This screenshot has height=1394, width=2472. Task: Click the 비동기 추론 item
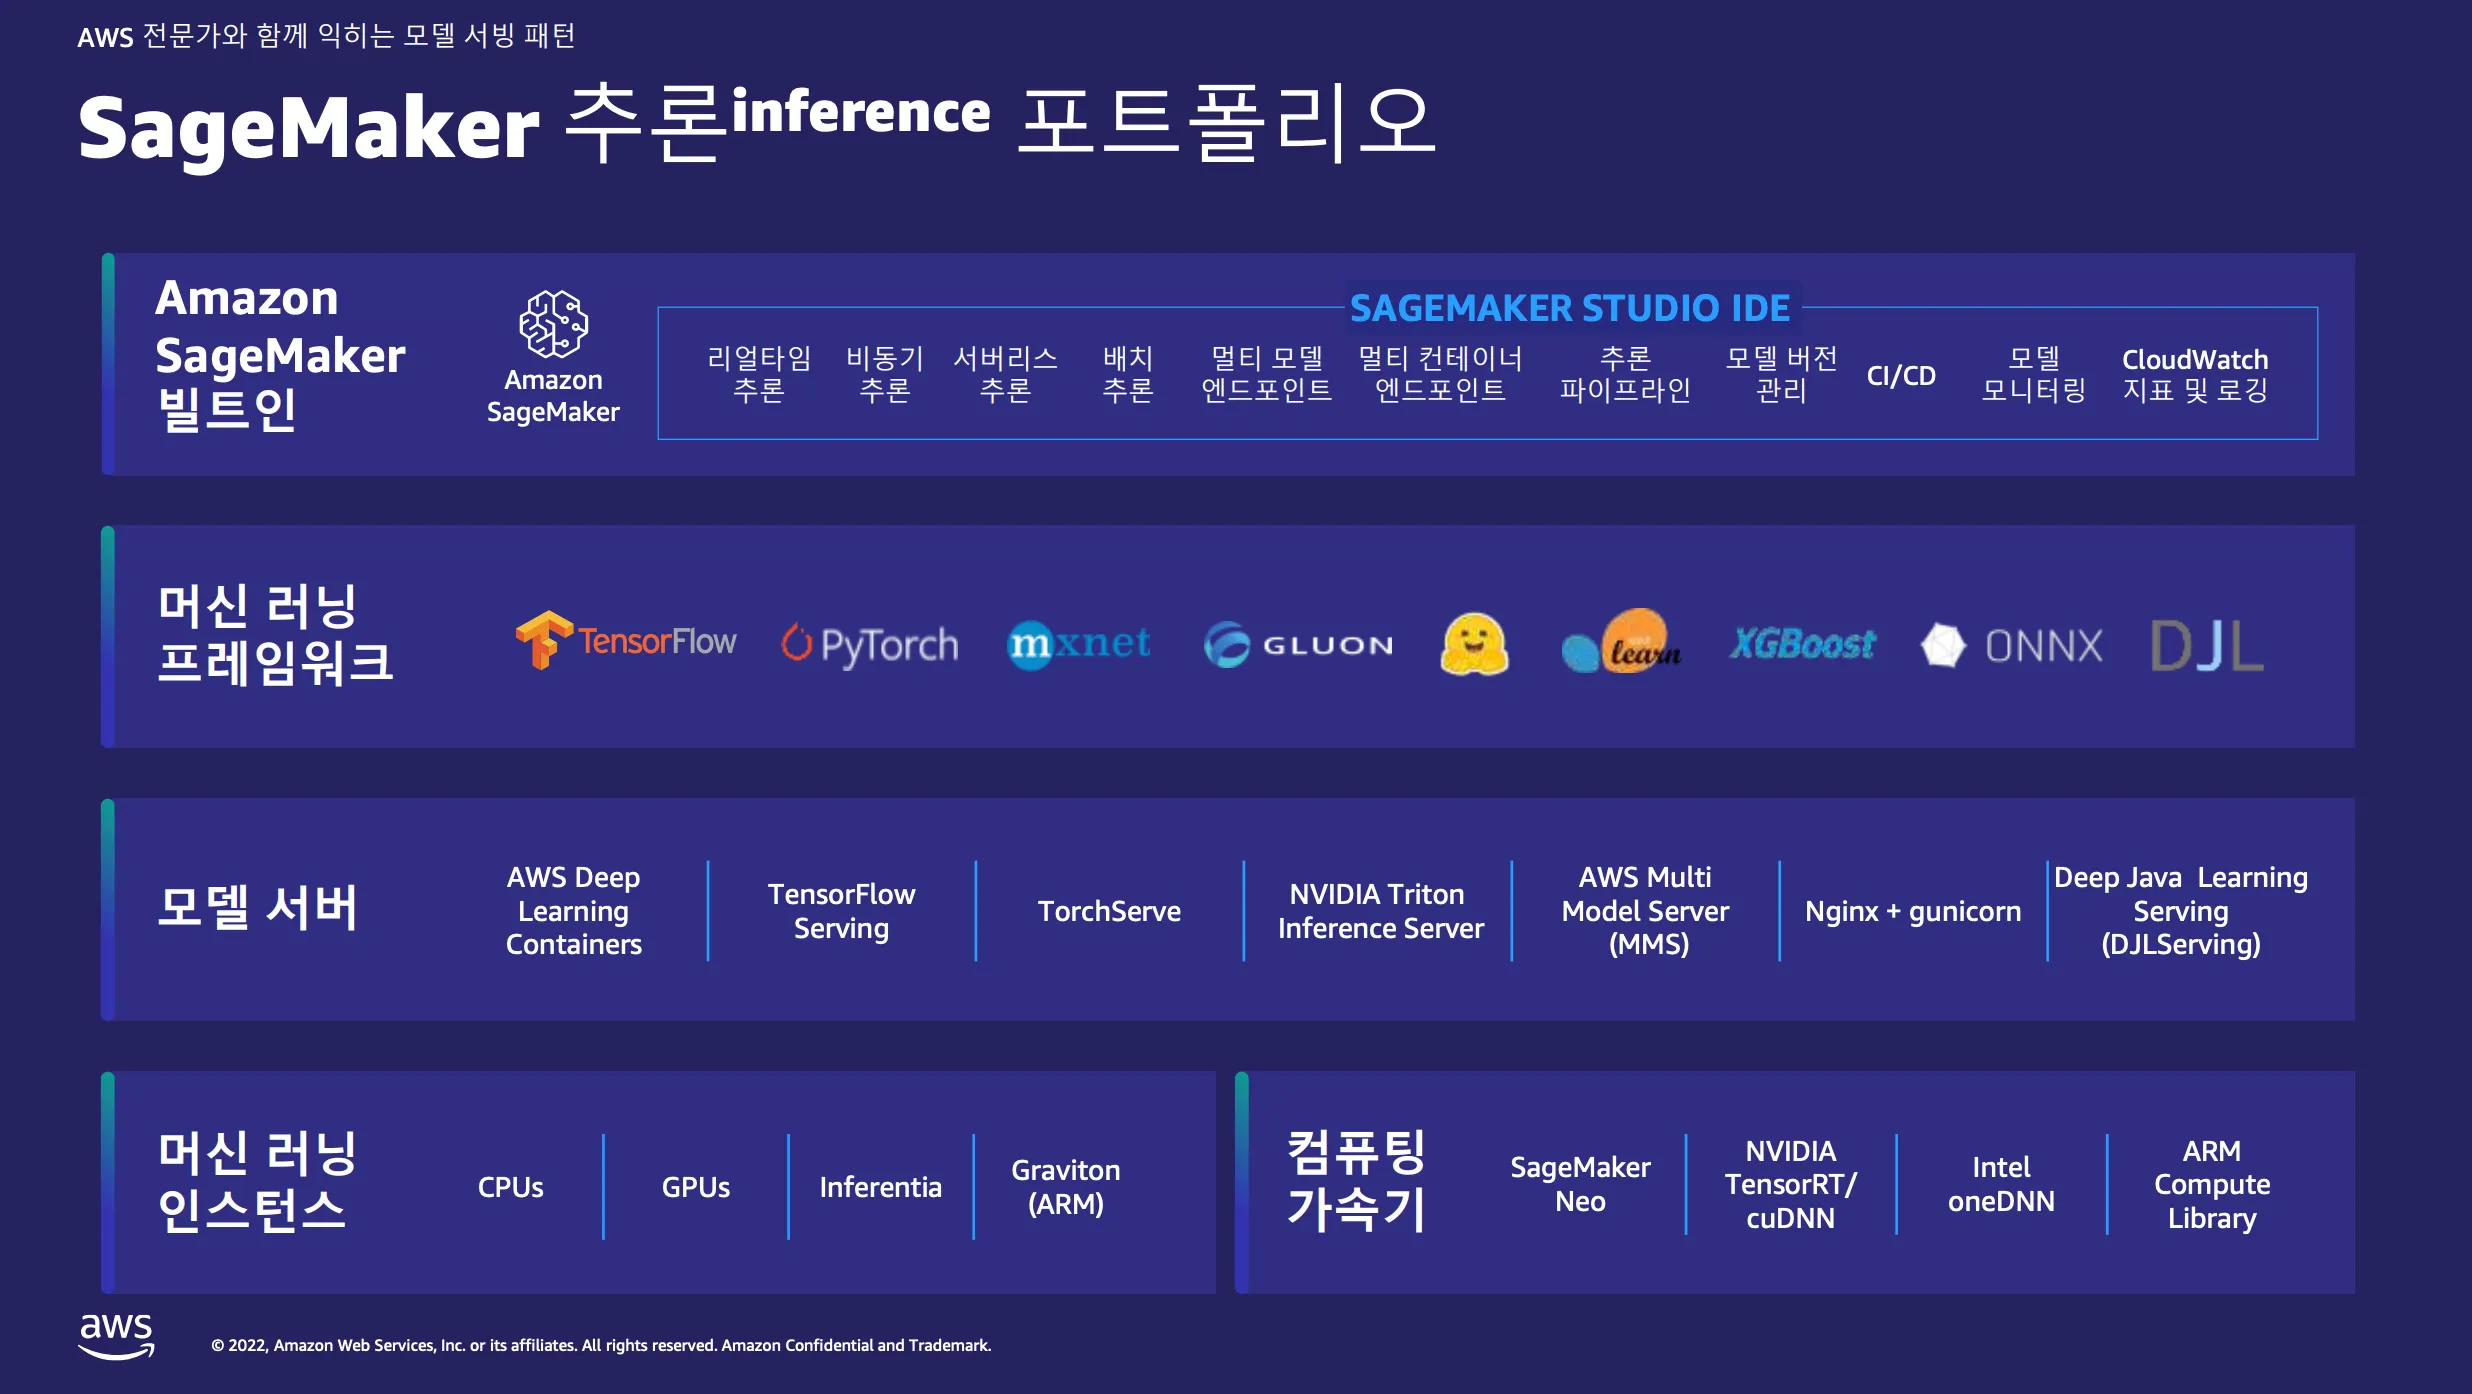[885, 374]
